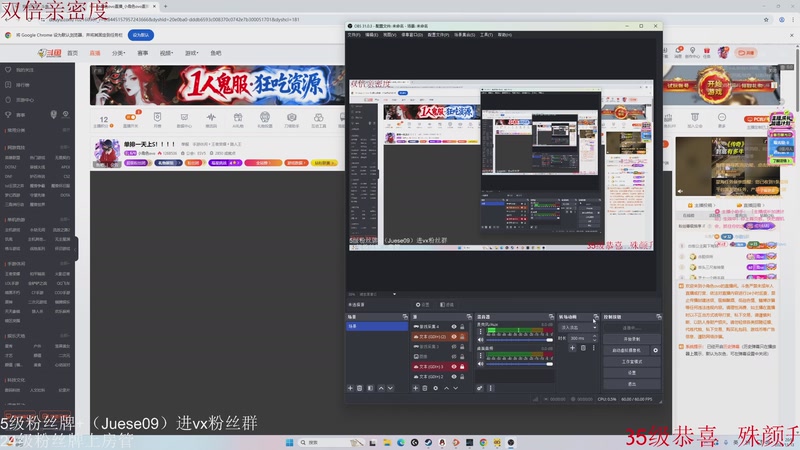Show the hidden third source in list

tap(454, 346)
